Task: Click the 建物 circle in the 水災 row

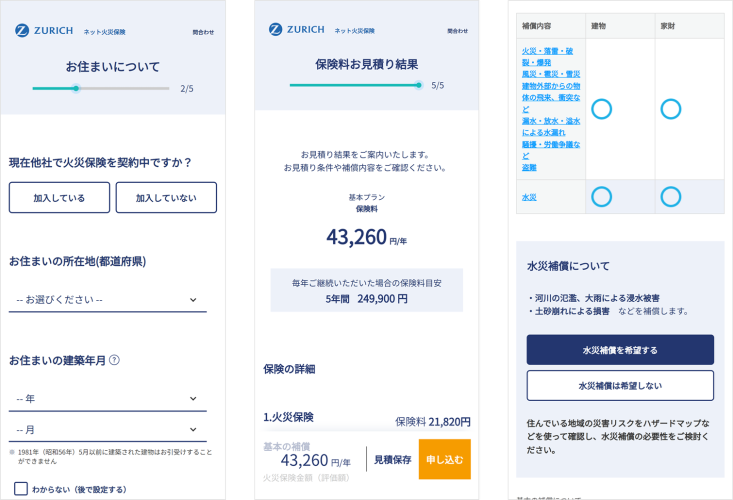Action: point(602,197)
